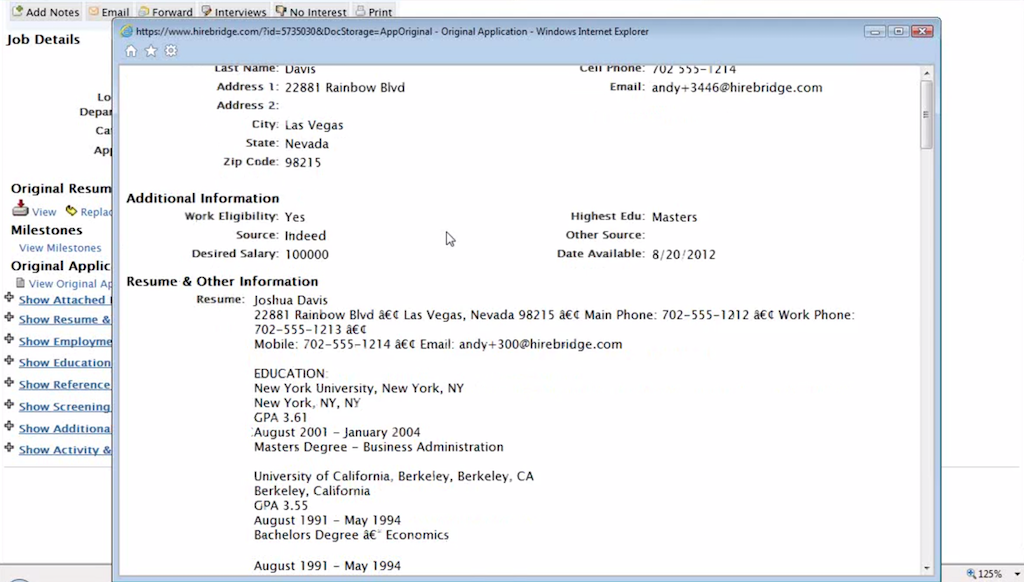Screen dimensions: 1024x582
Task: Click the Print toolbar button
Action: click(x=374, y=12)
